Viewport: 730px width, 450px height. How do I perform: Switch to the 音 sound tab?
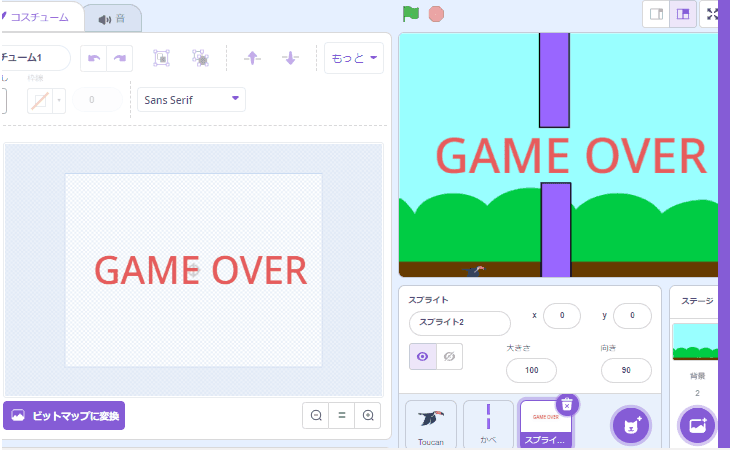(x=112, y=18)
